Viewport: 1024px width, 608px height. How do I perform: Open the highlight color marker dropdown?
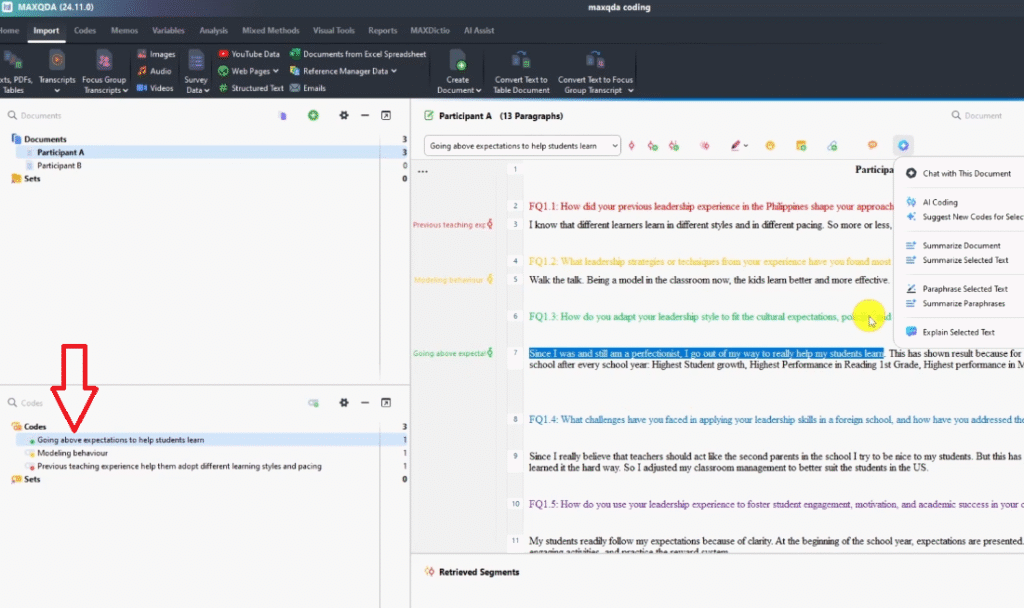(x=746, y=146)
